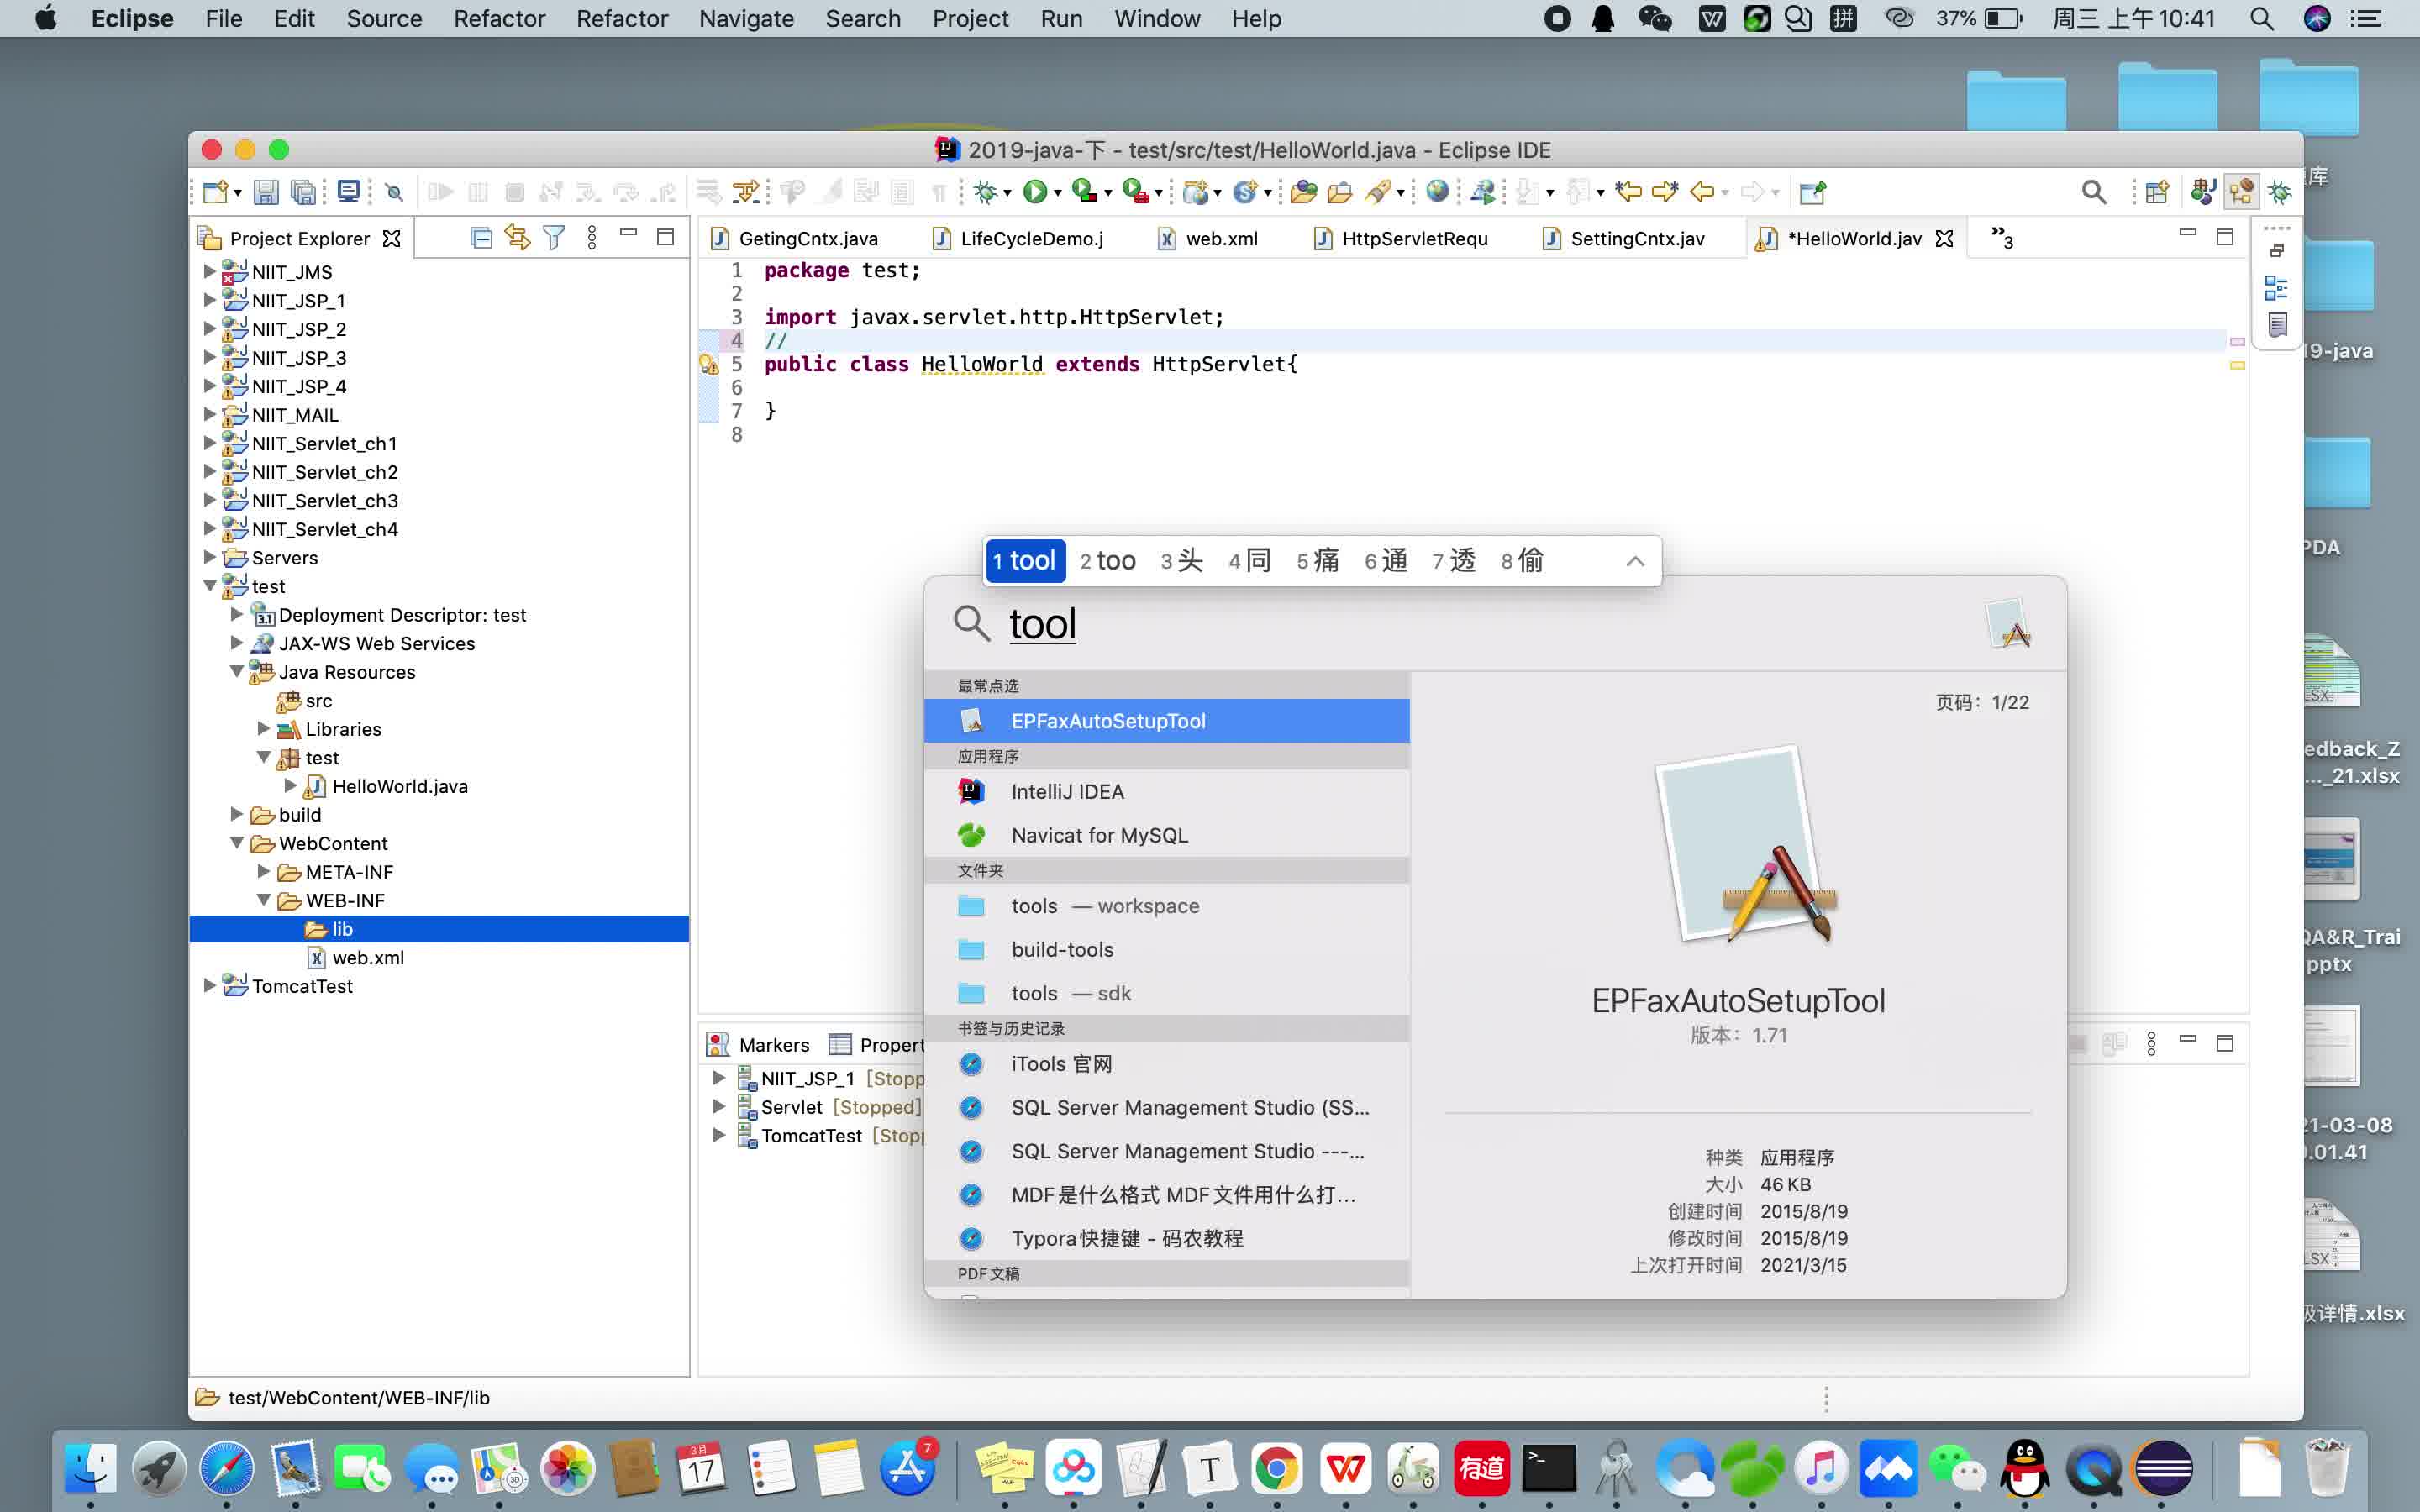Click the Save All toolbar icon
2420x1512 pixels.
point(303,192)
